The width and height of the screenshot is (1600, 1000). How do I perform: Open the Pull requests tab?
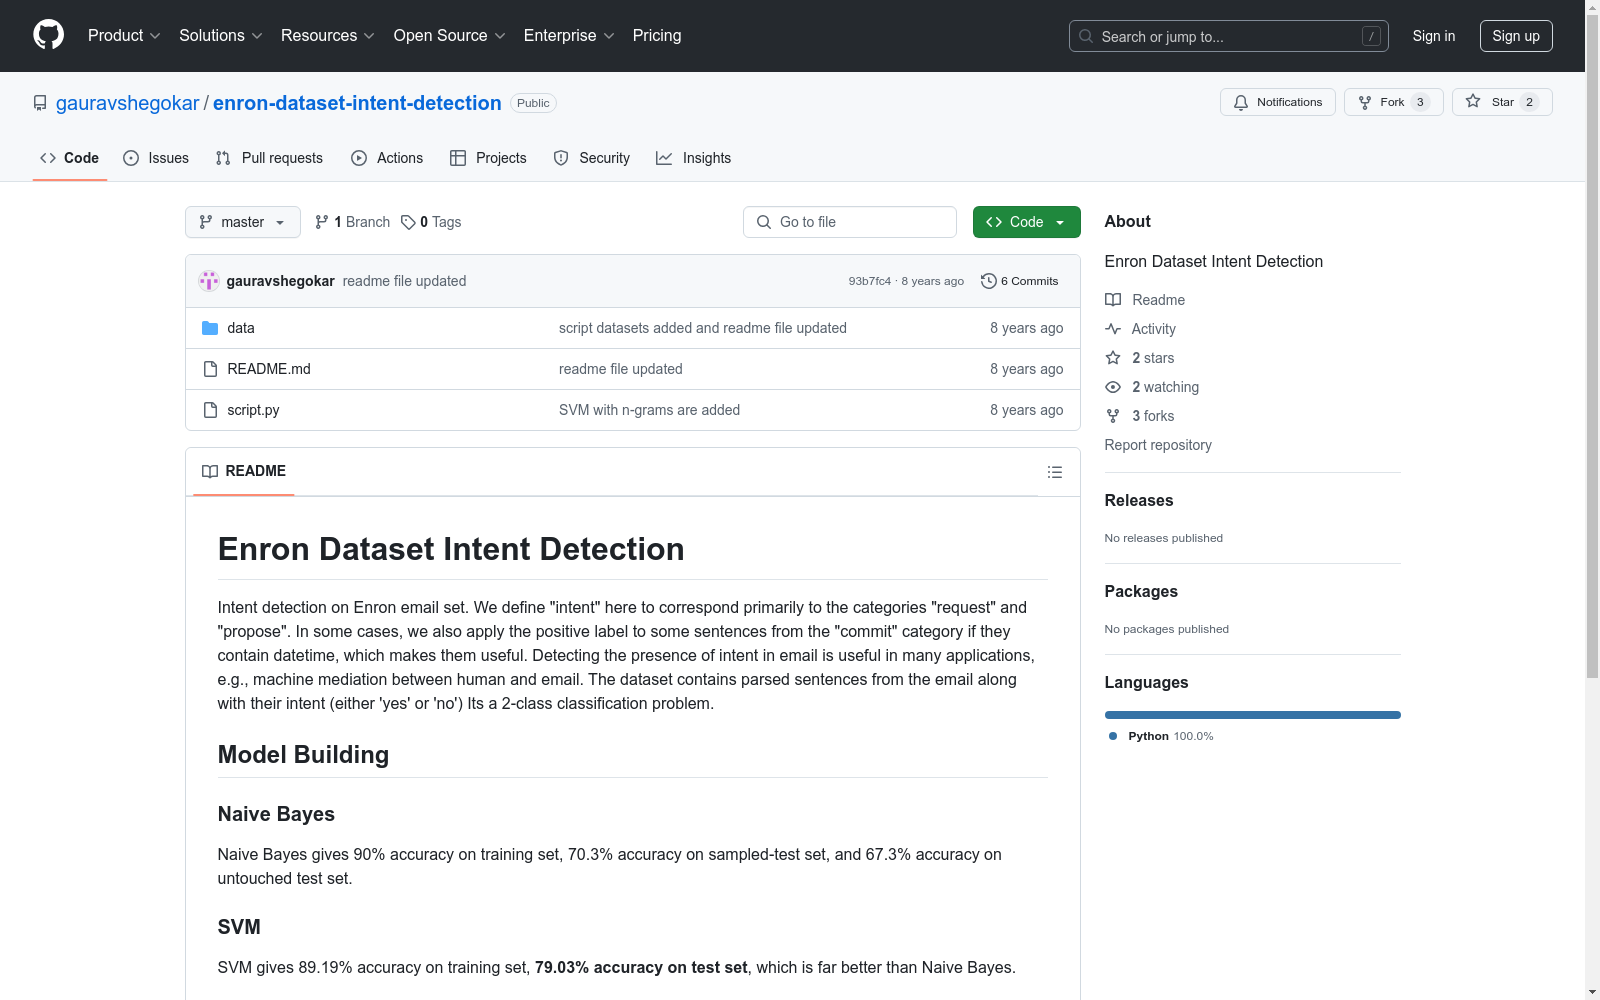[269, 158]
